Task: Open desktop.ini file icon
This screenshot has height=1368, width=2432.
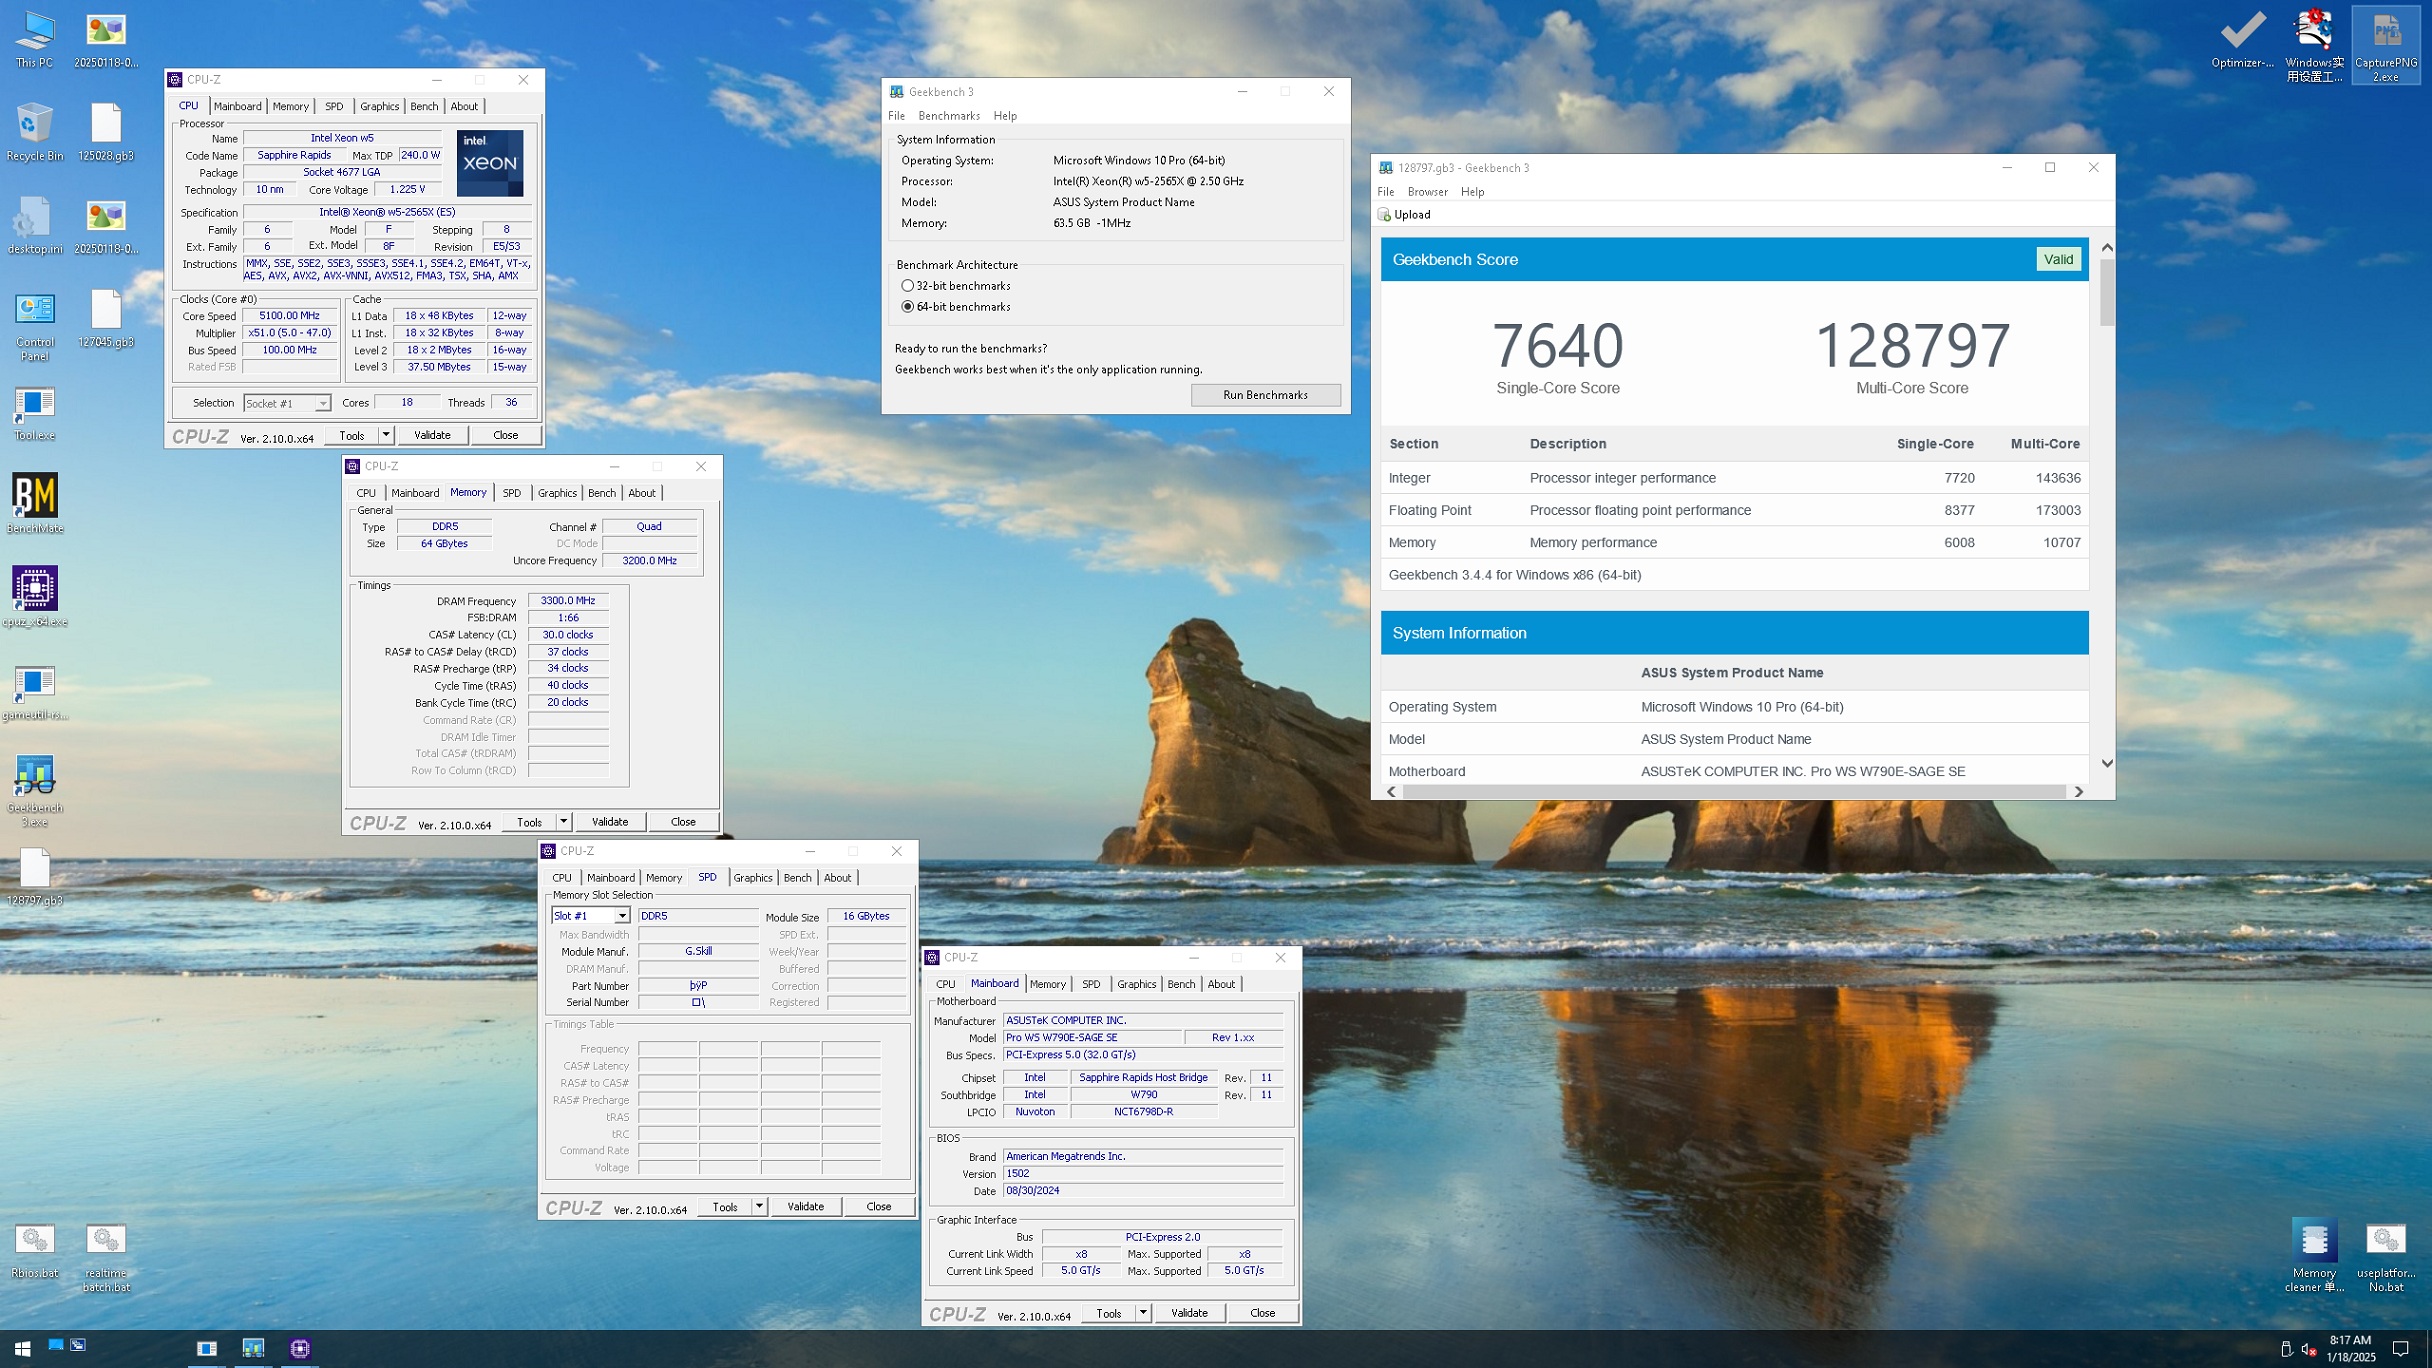Action: [34, 225]
